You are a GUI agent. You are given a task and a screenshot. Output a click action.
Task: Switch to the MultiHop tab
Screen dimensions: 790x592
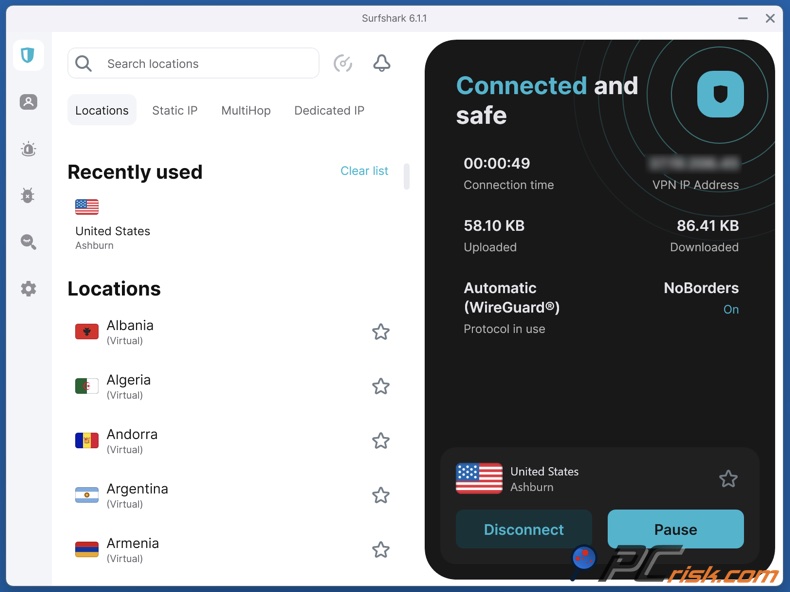pyautogui.click(x=246, y=110)
